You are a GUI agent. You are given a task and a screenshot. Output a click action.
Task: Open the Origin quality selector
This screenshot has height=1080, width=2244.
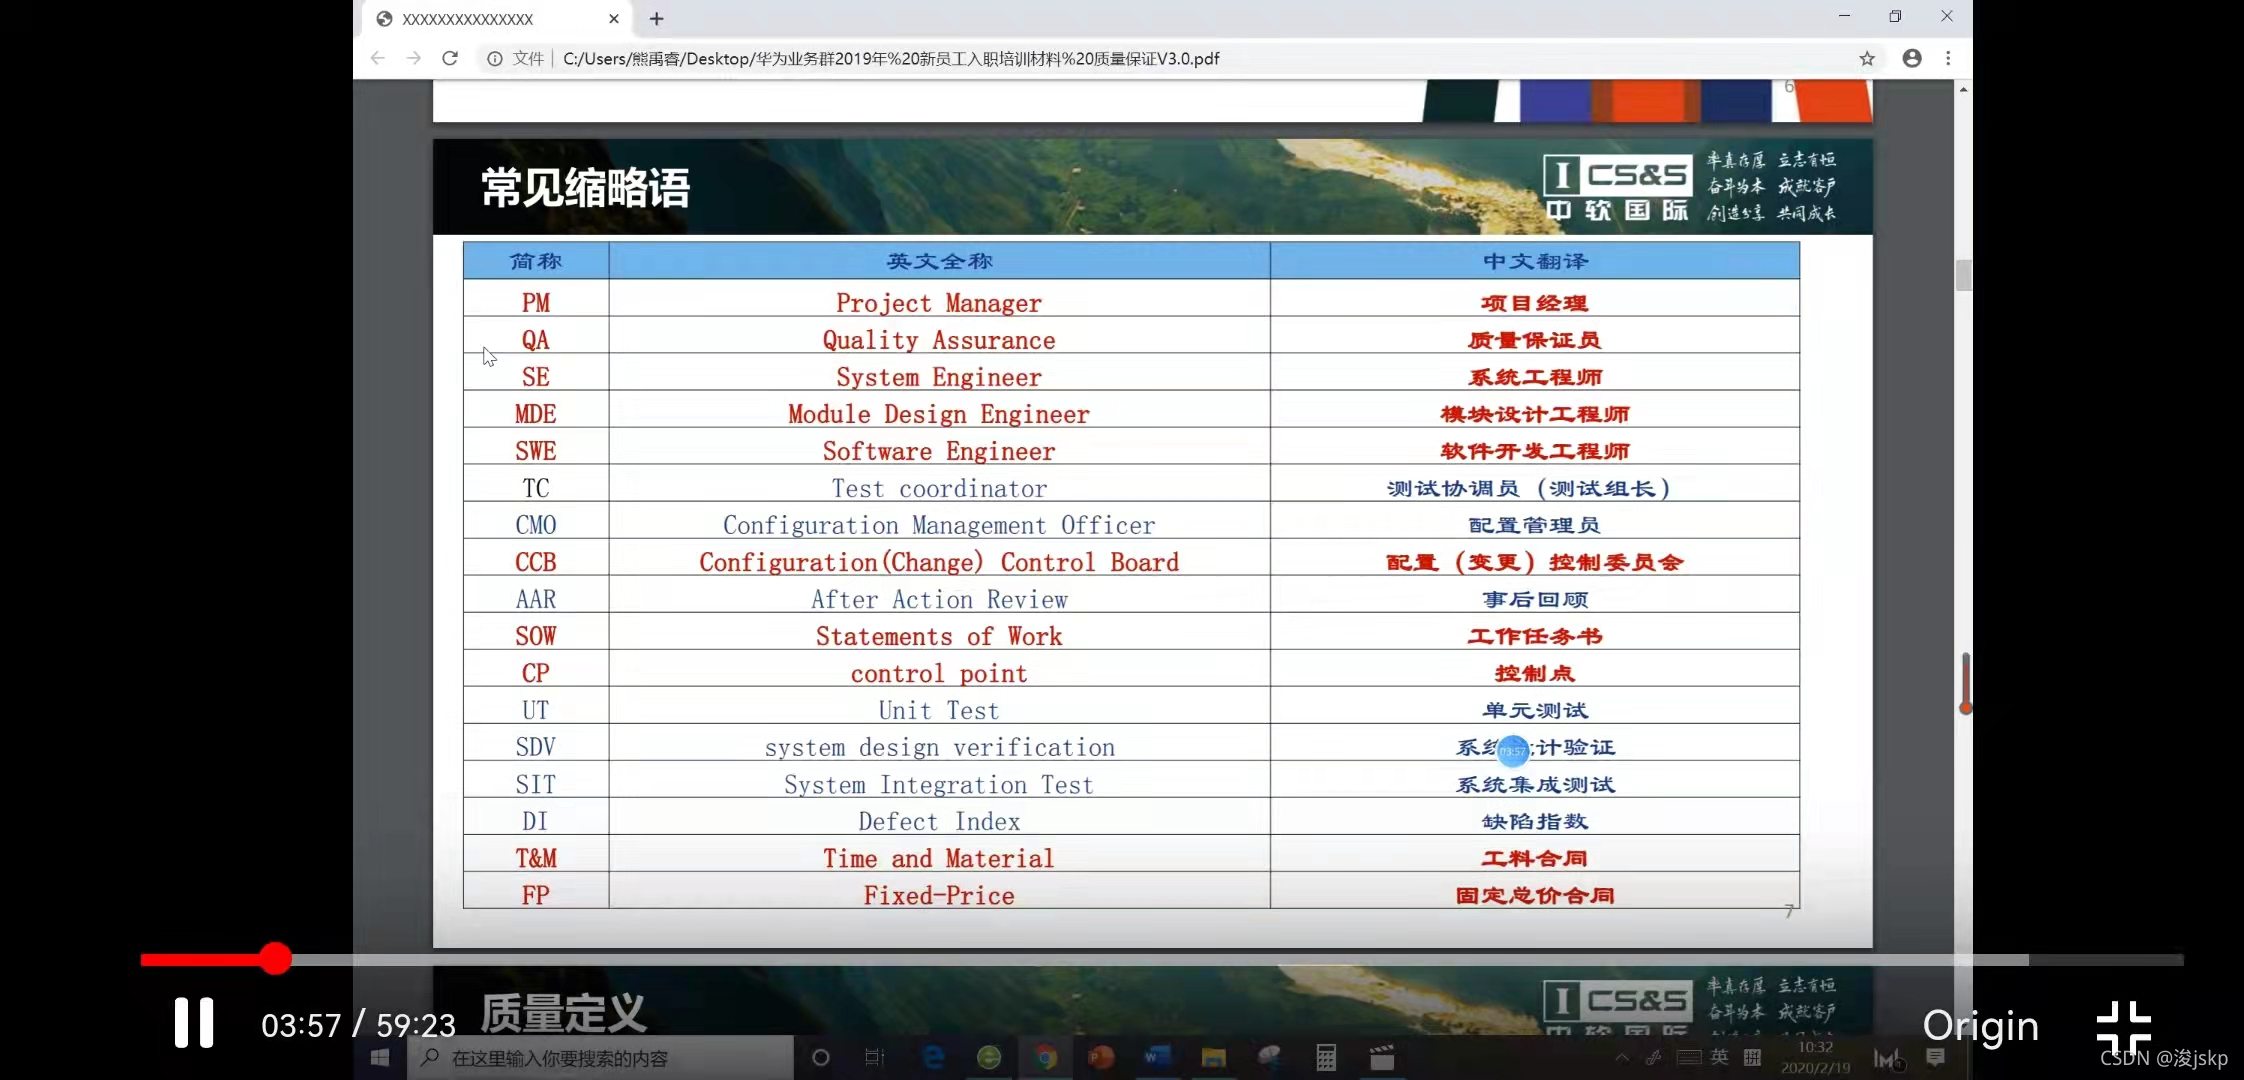(1980, 1026)
